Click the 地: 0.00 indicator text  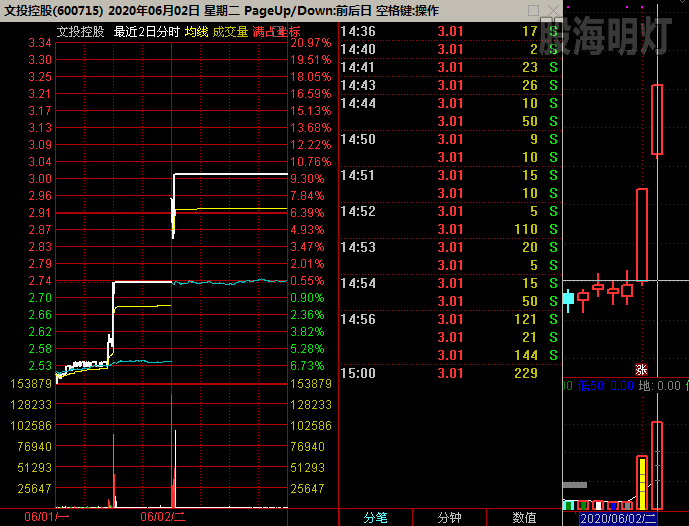(660, 386)
